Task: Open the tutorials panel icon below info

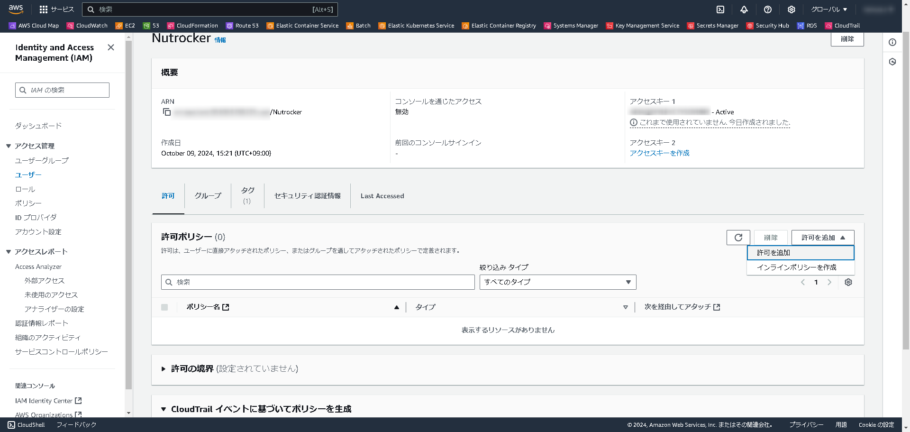Action: coord(893,62)
